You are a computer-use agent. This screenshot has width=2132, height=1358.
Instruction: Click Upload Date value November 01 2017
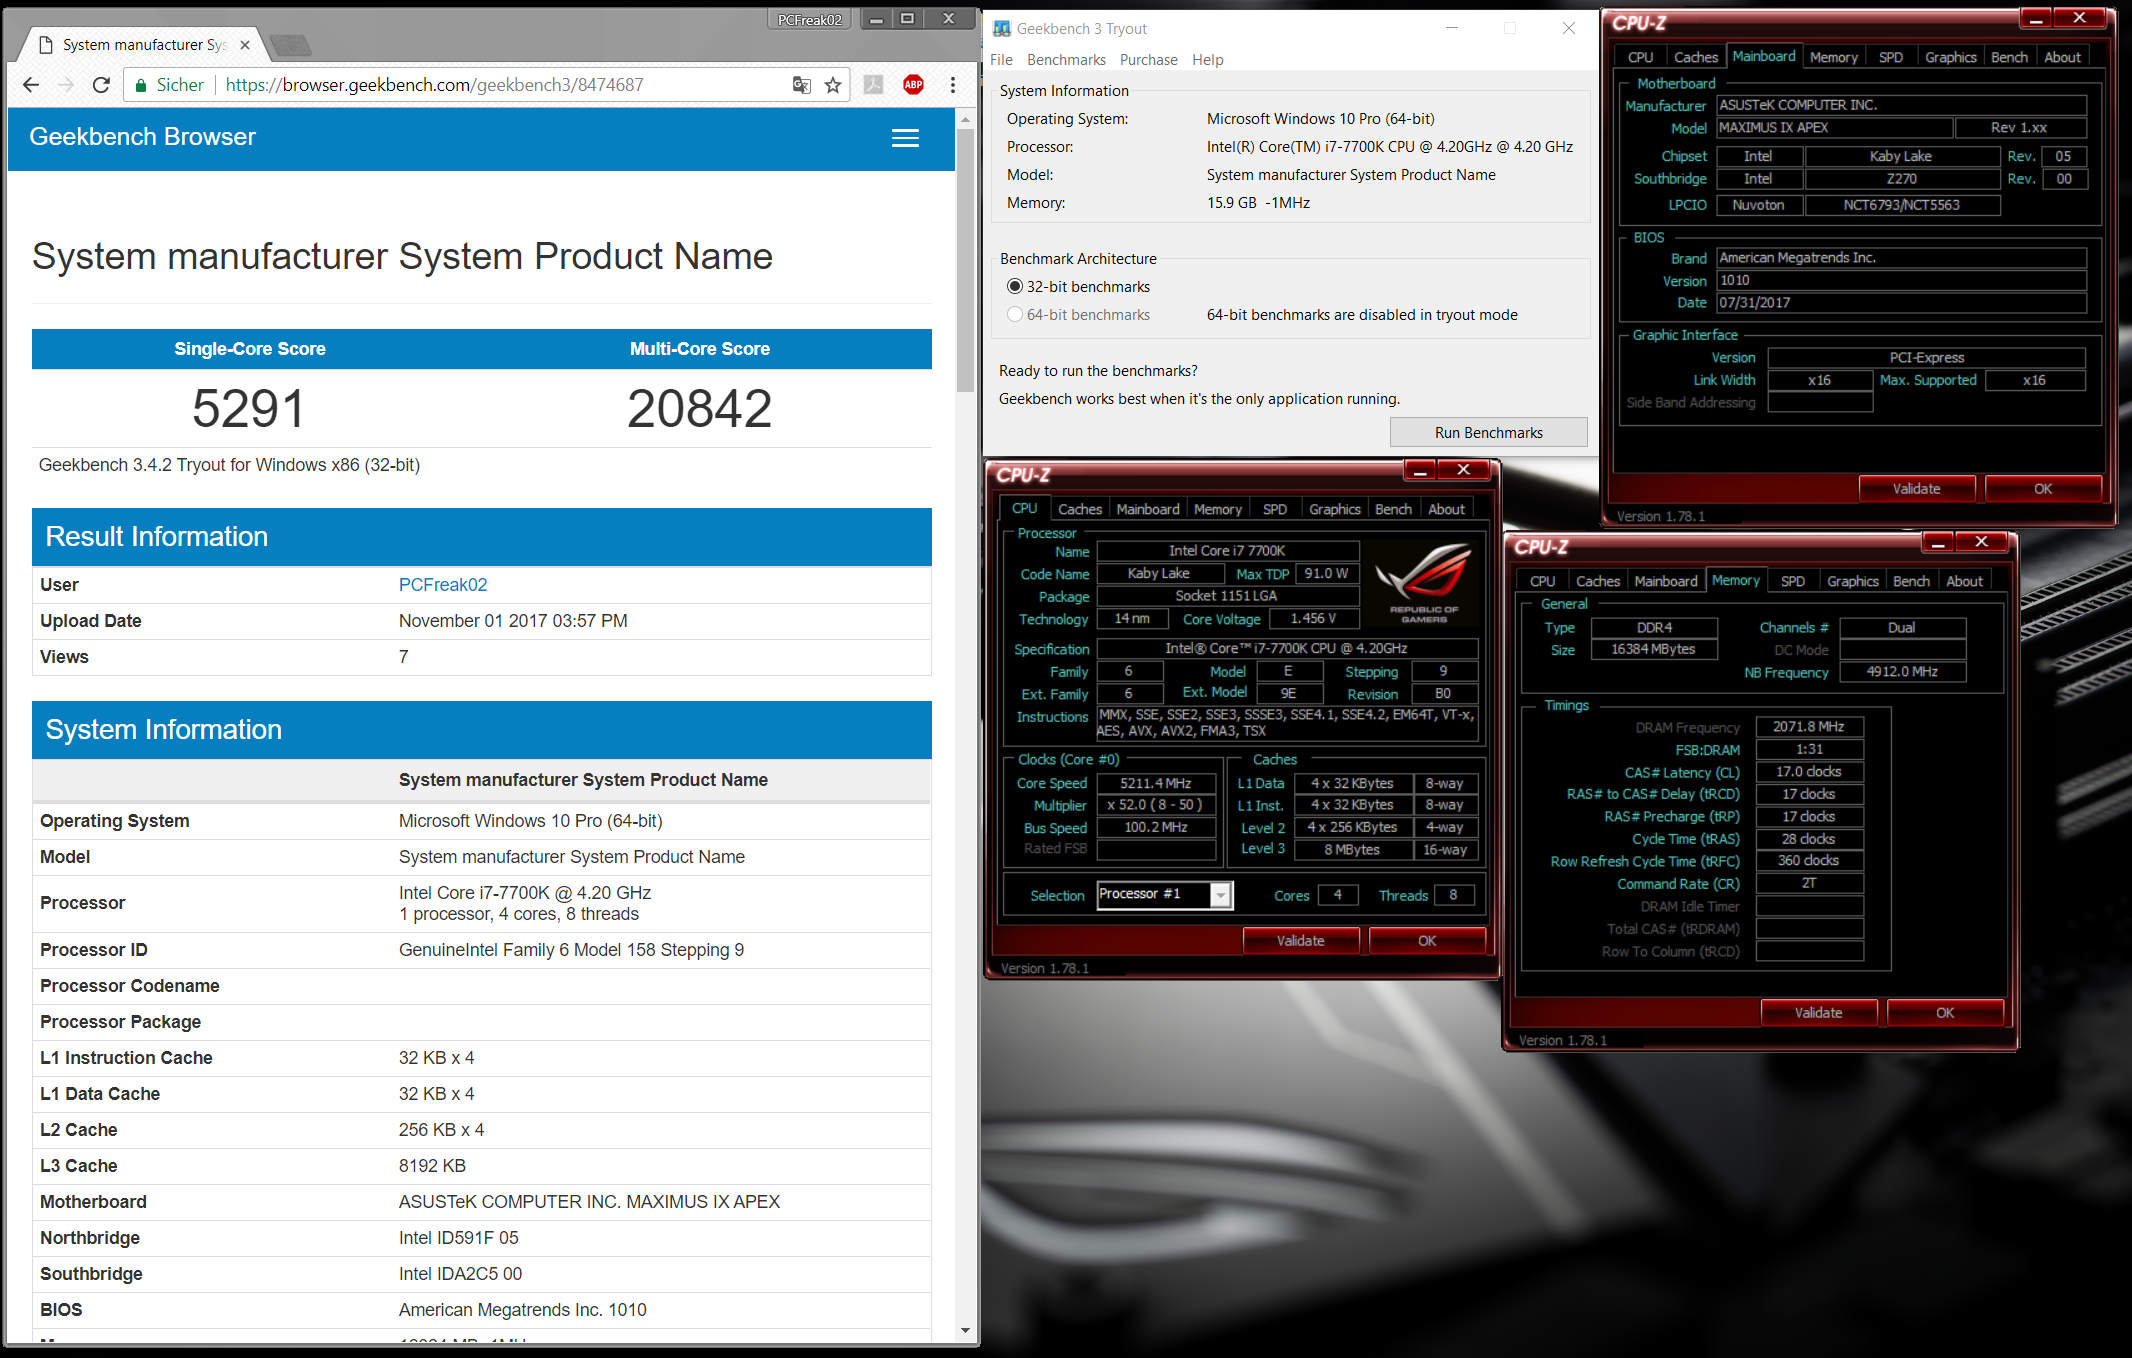(513, 620)
